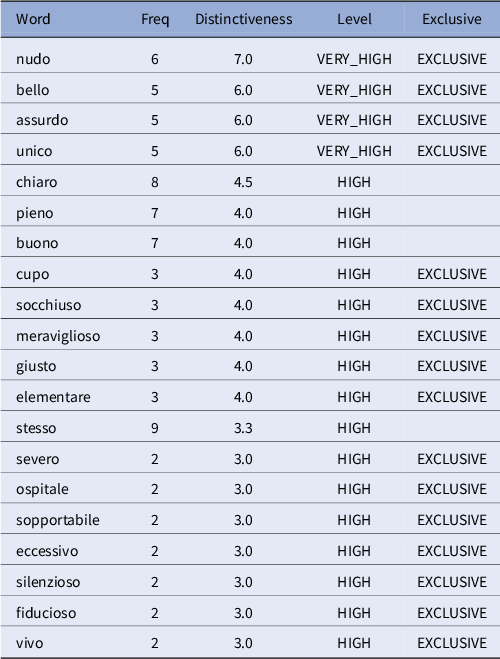Click VERY_HIGH level in the unico row

[x=354, y=151]
